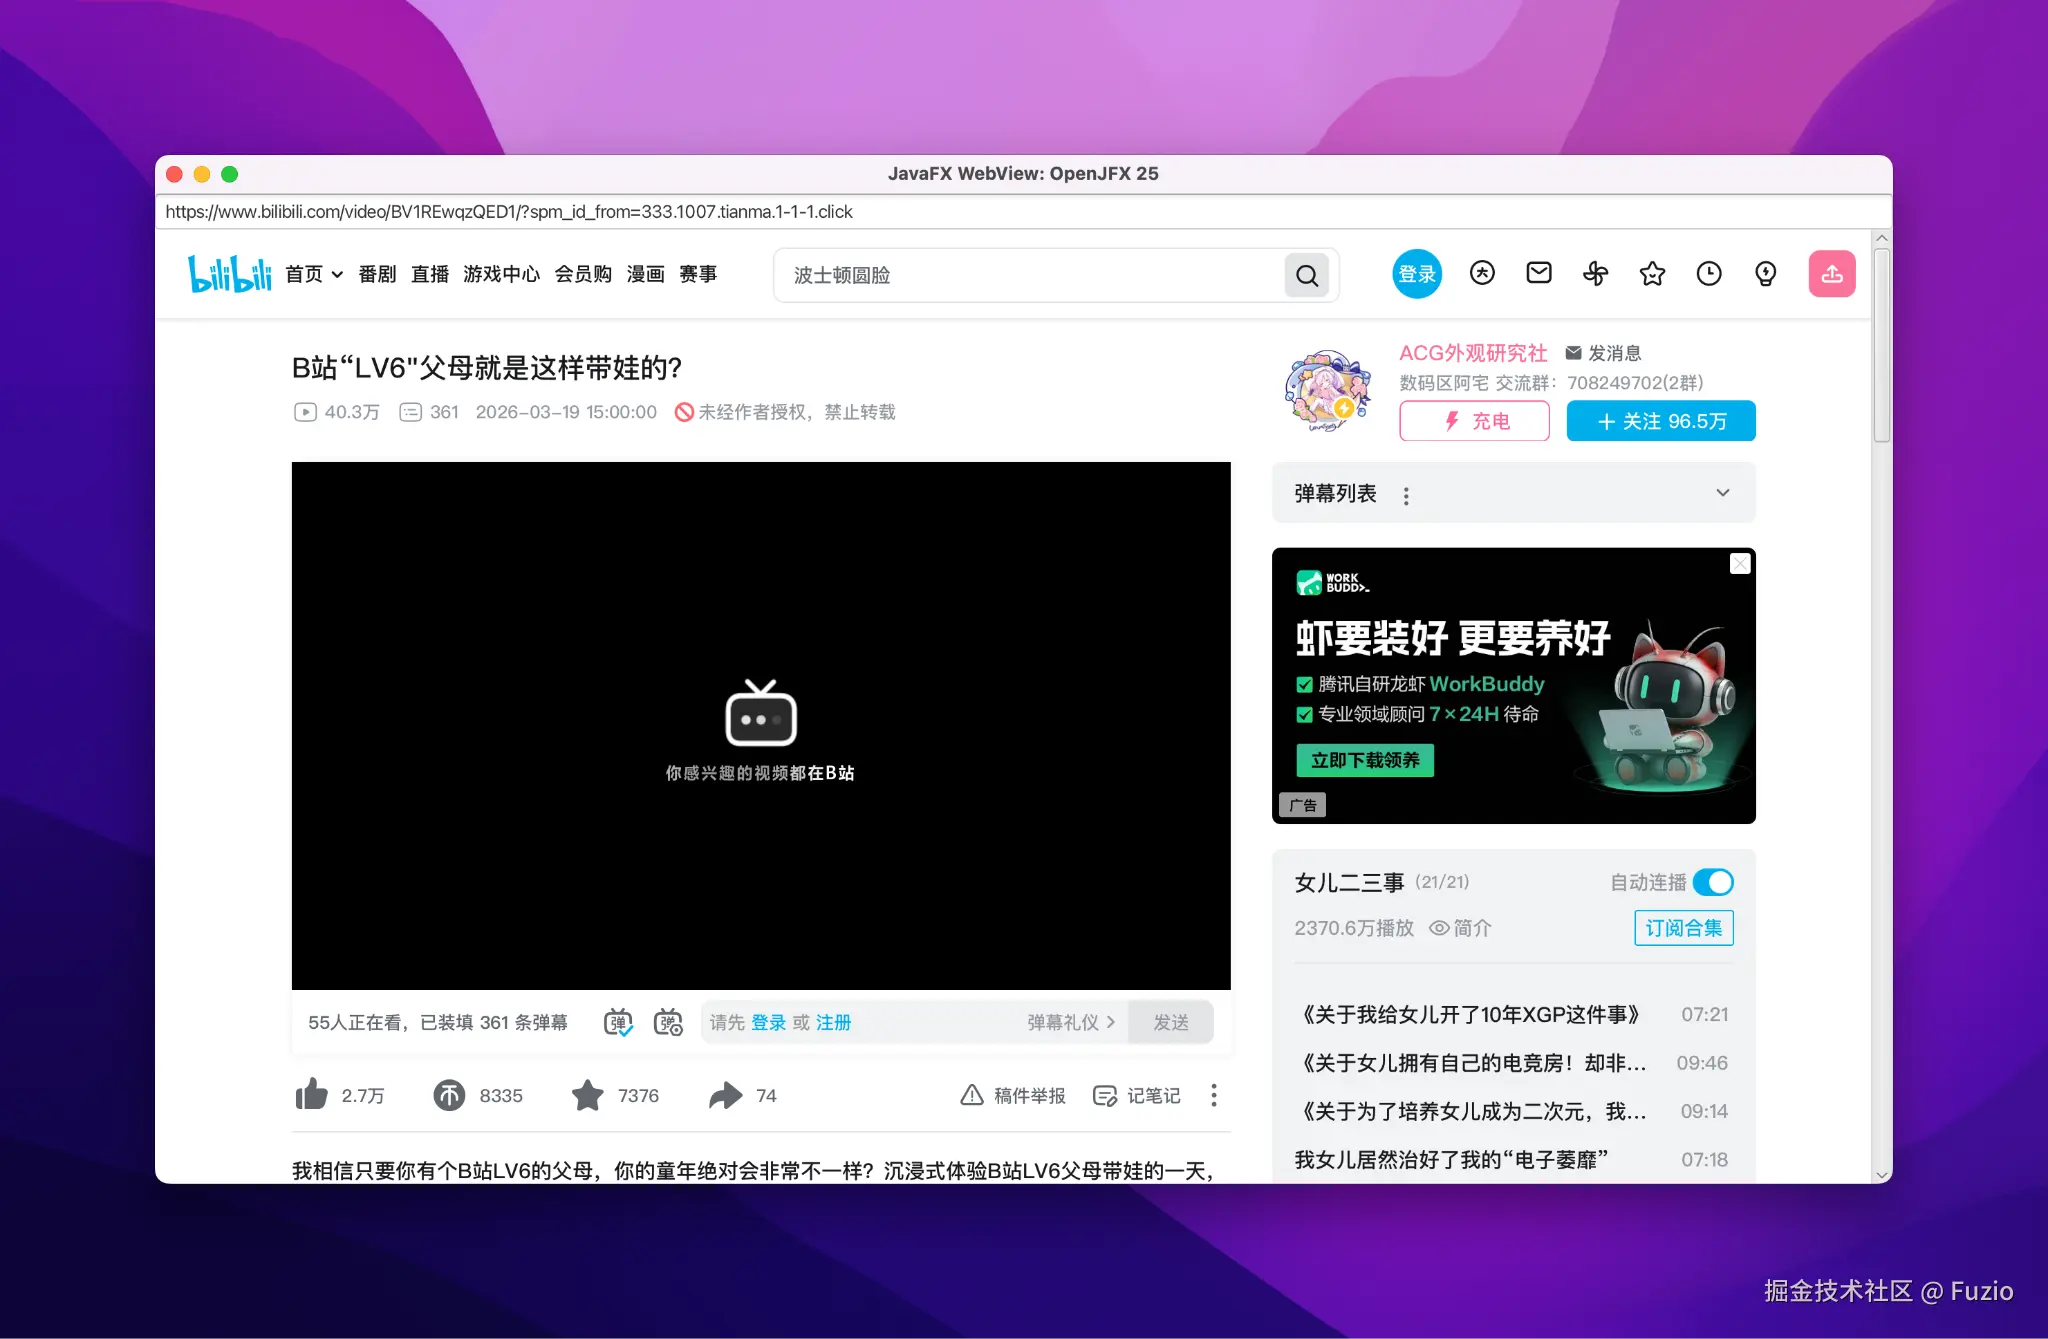This screenshot has height=1339, width=2048.
Task: Open danmaku settings via the TV gear icon
Action: pos(668,1021)
